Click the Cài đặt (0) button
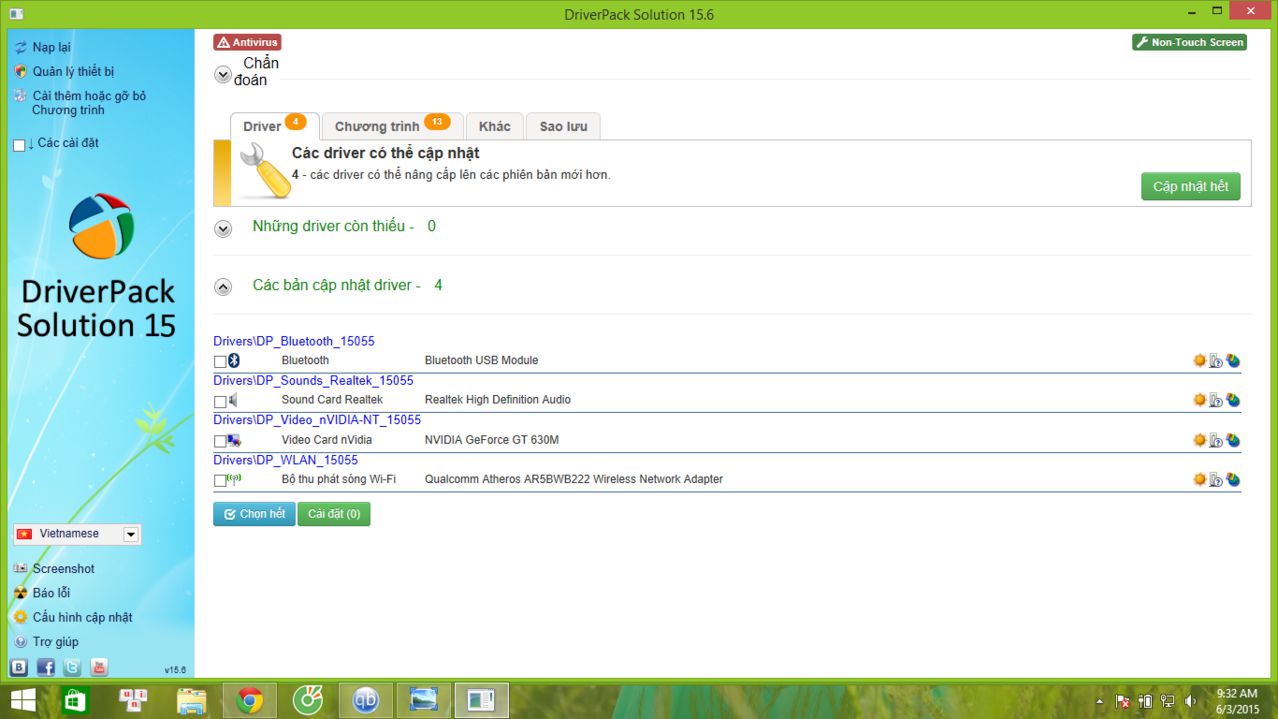The image size is (1278, 719). click(x=333, y=514)
